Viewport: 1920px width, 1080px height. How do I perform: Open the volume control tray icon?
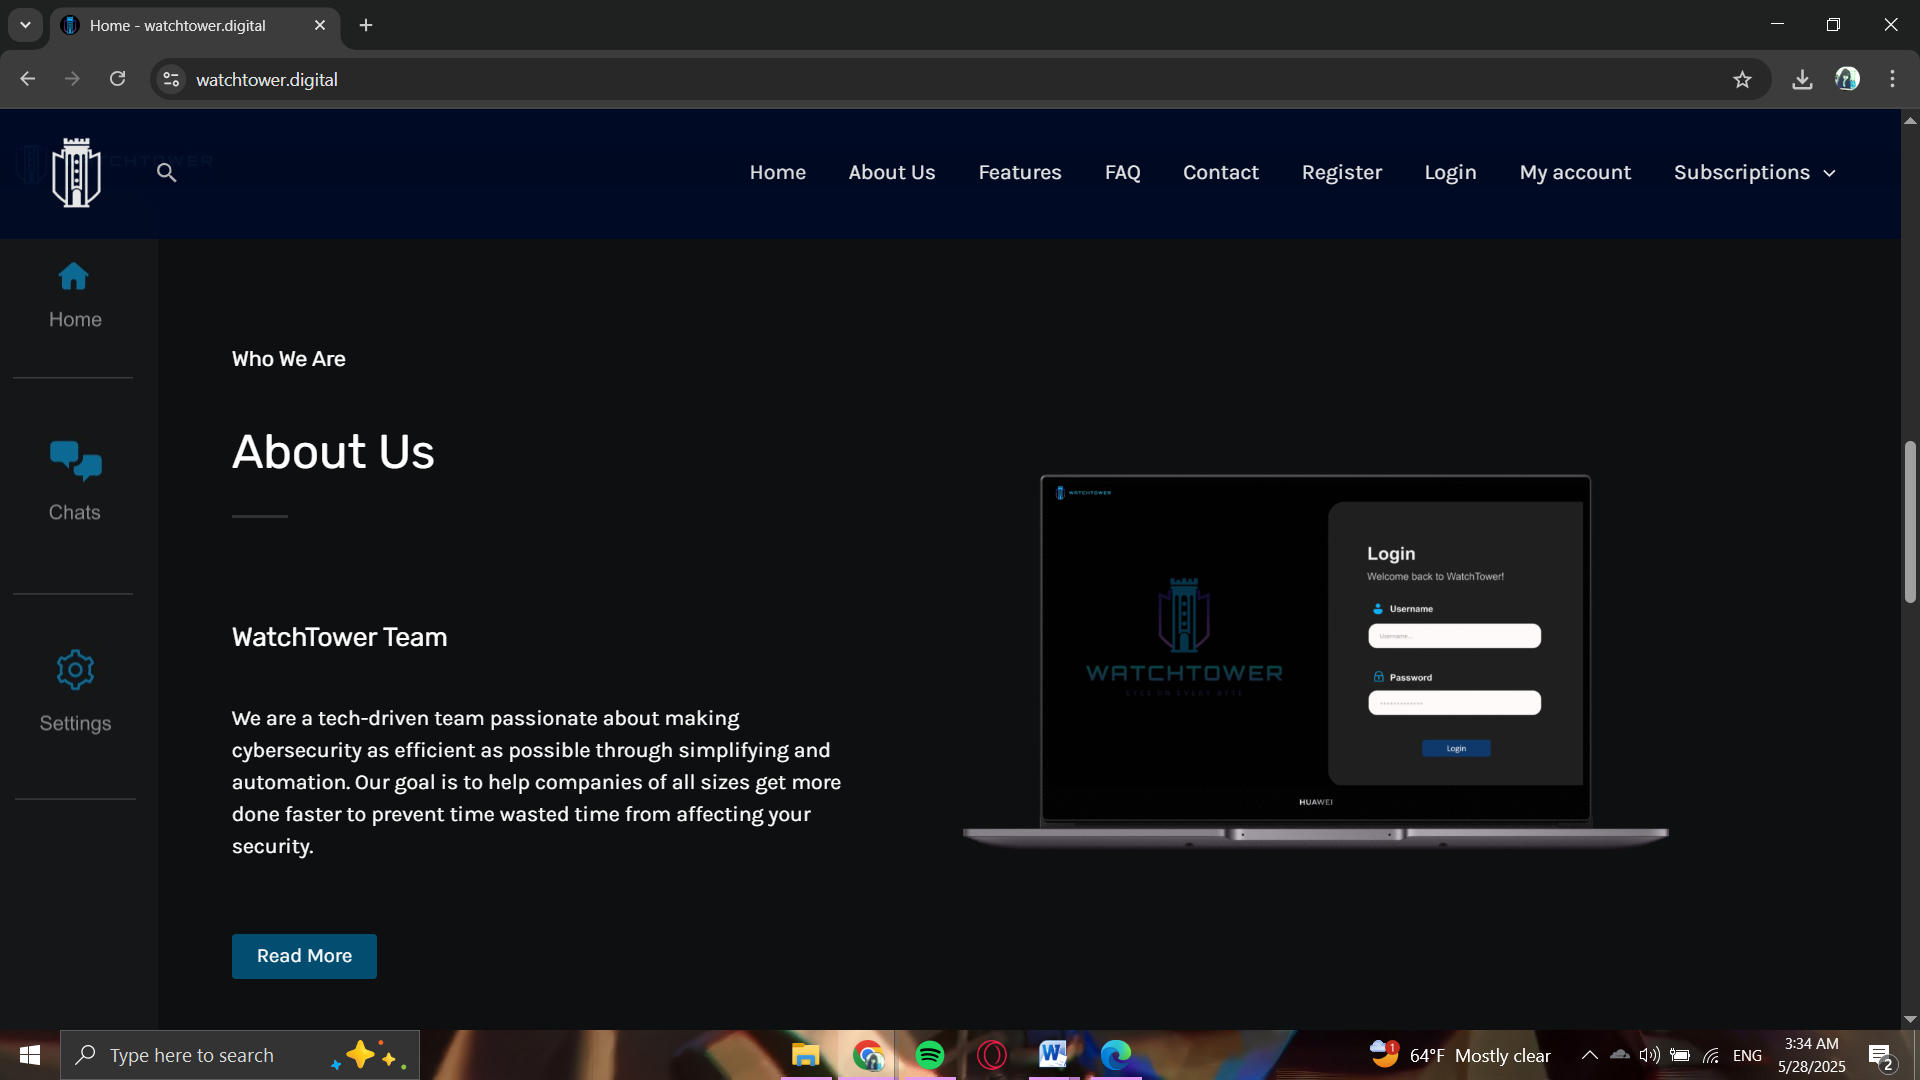1649,1055
